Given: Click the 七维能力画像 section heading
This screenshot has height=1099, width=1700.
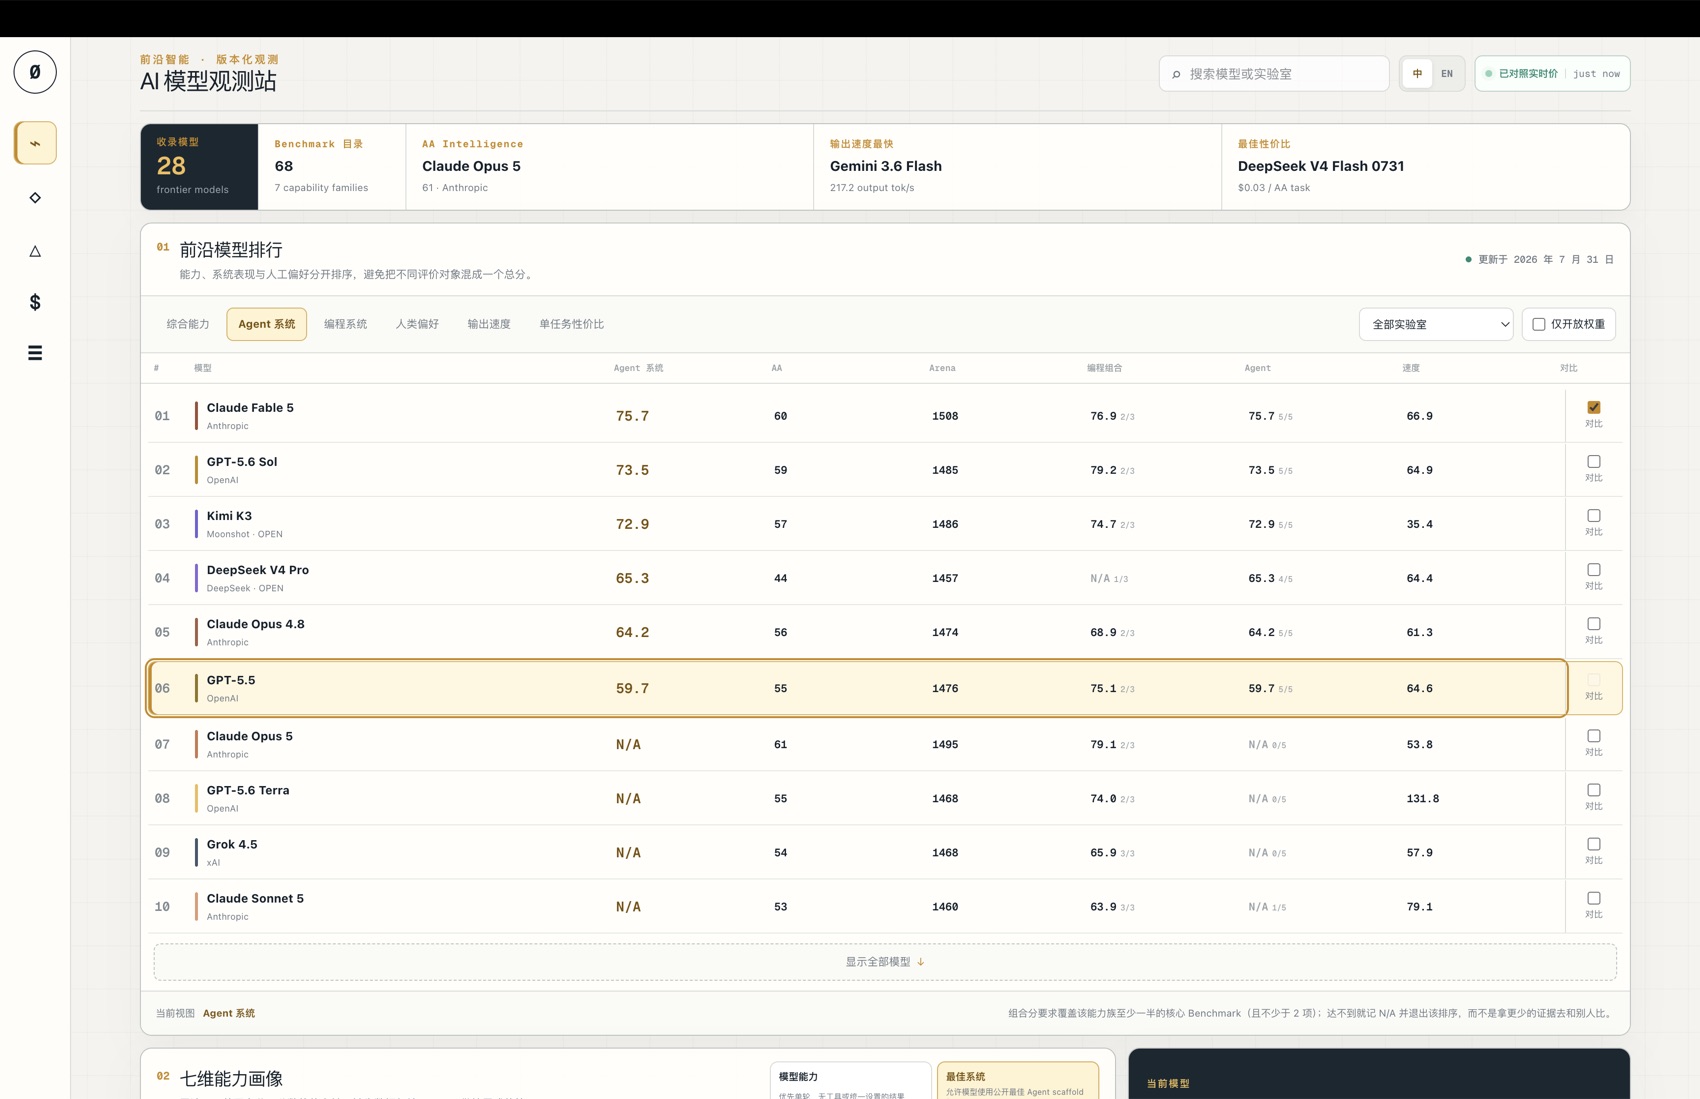Looking at the screenshot, I should point(231,1079).
